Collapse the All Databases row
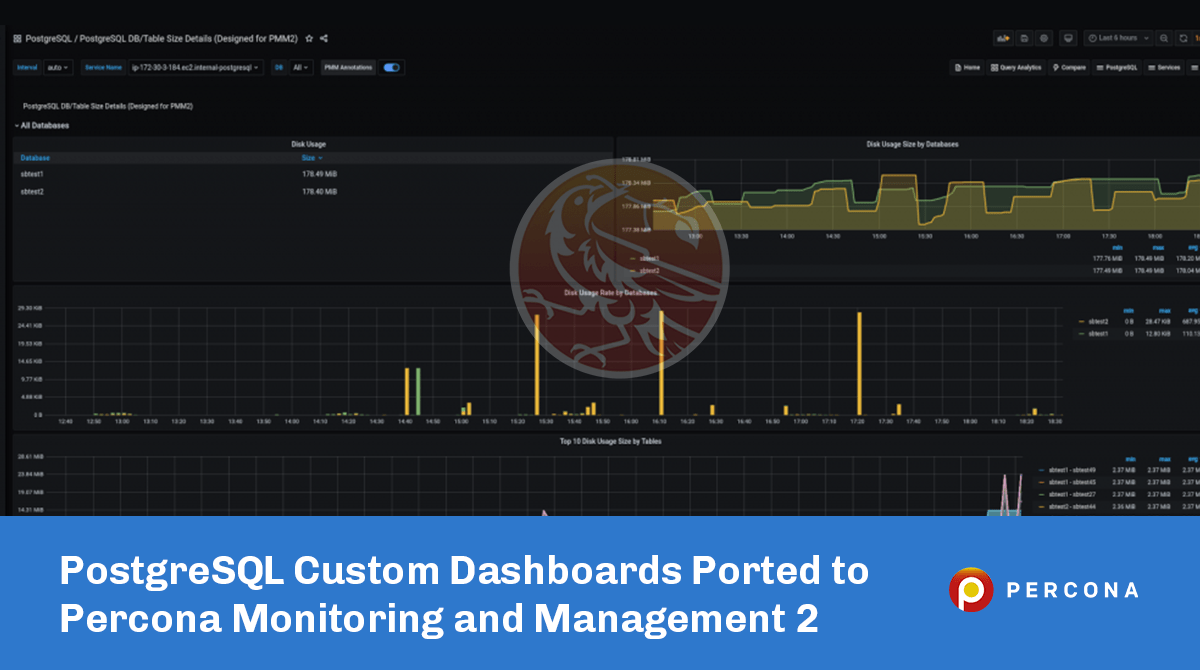Viewport: 1200px width, 670px height. (43, 126)
